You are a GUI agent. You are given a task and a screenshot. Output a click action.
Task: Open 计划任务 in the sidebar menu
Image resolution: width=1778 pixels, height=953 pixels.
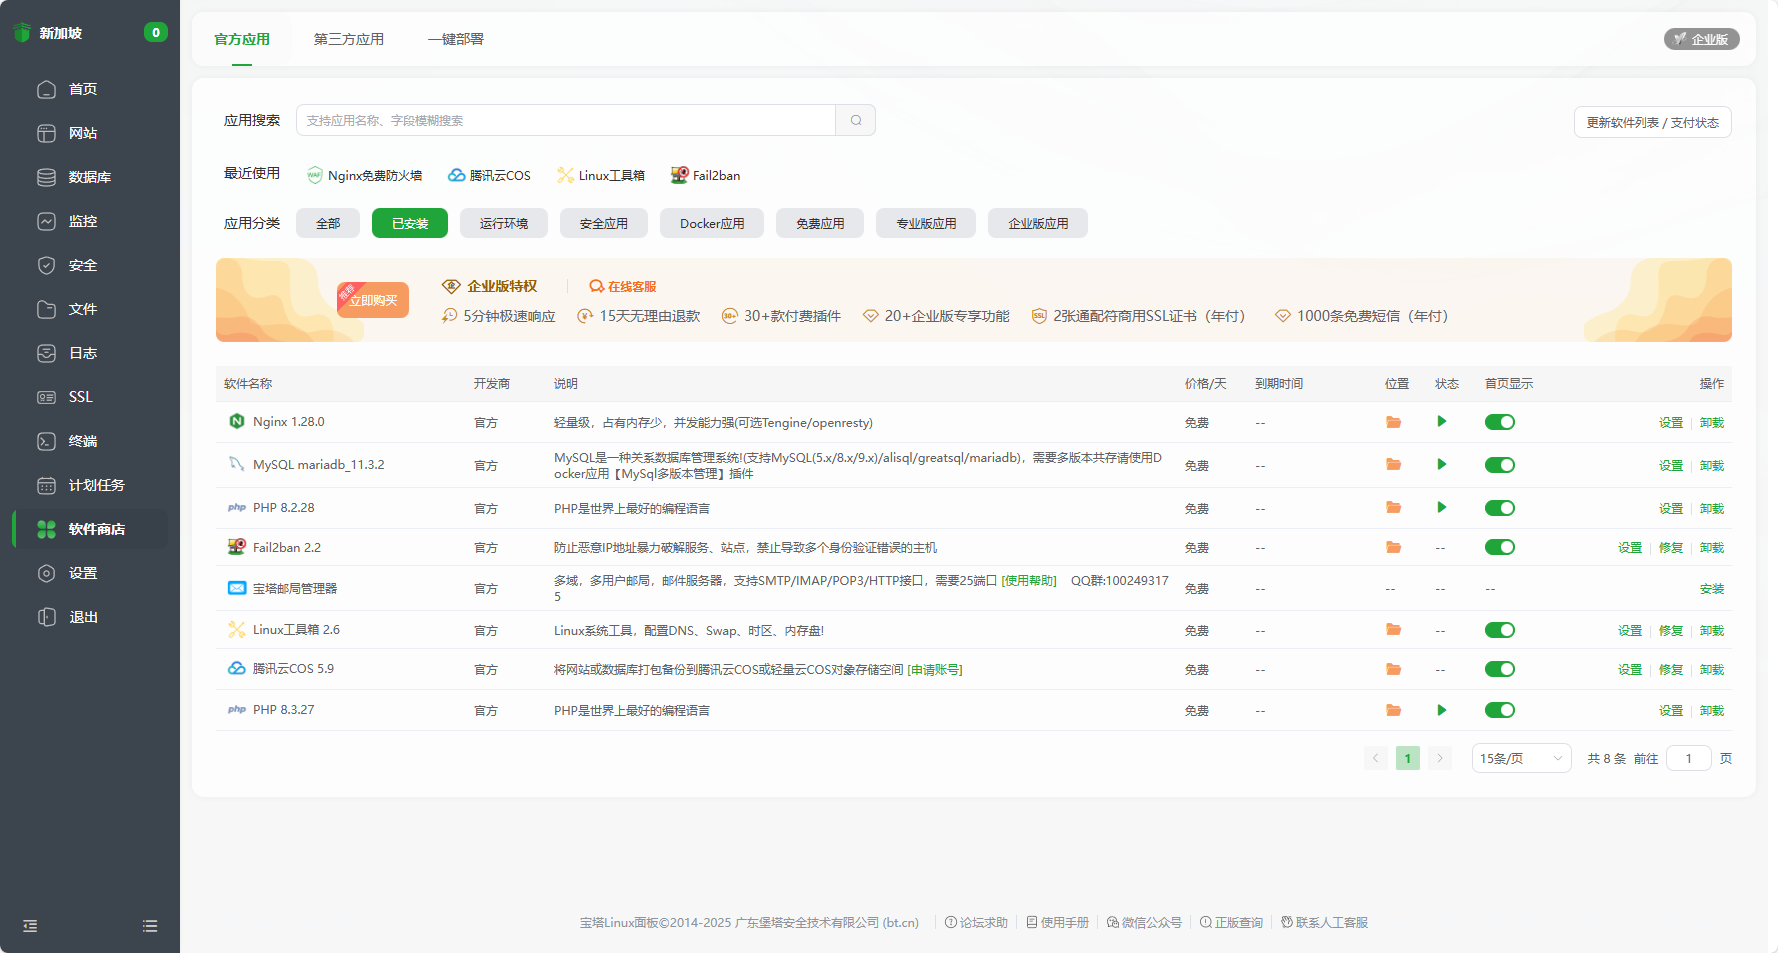[x=96, y=485]
